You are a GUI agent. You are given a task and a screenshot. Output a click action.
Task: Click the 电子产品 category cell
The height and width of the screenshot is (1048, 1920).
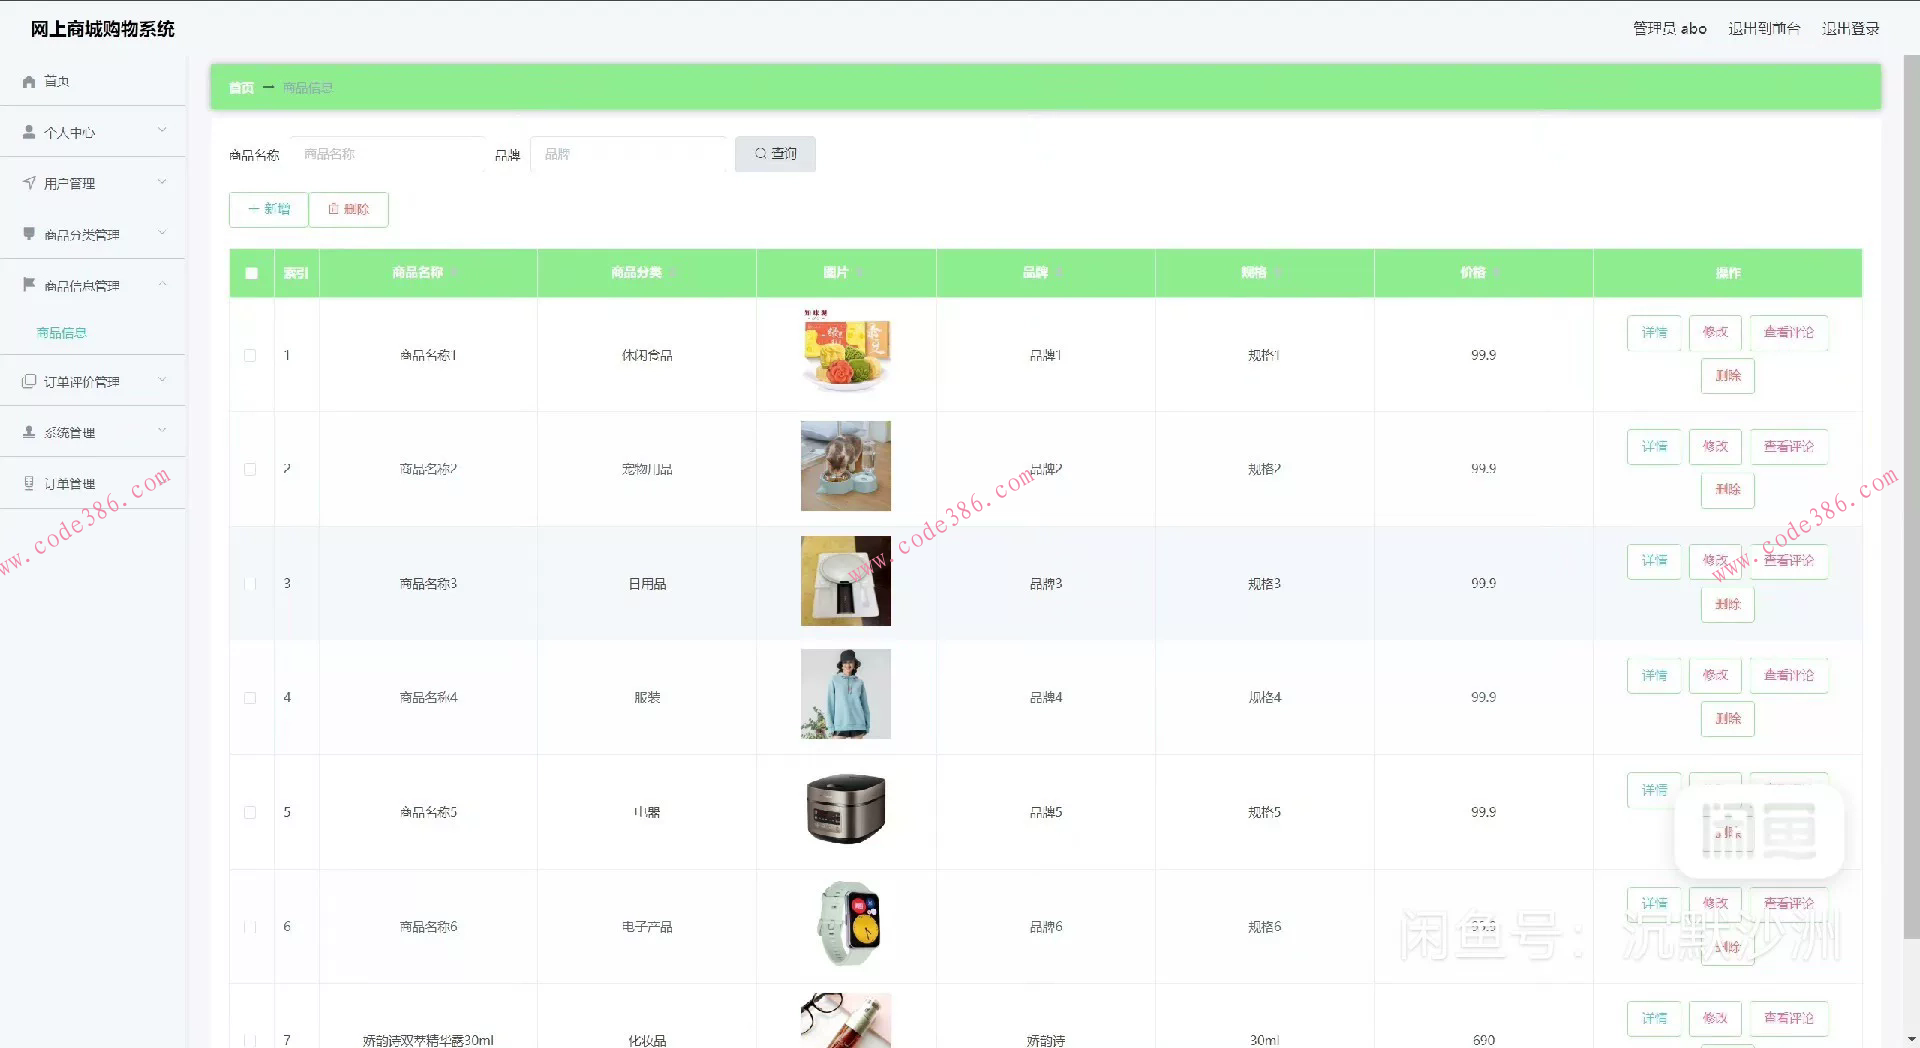pos(647,927)
